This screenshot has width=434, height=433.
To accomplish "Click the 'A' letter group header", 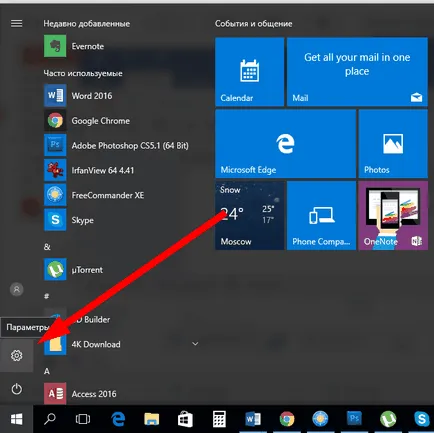I will [x=47, y=371].
